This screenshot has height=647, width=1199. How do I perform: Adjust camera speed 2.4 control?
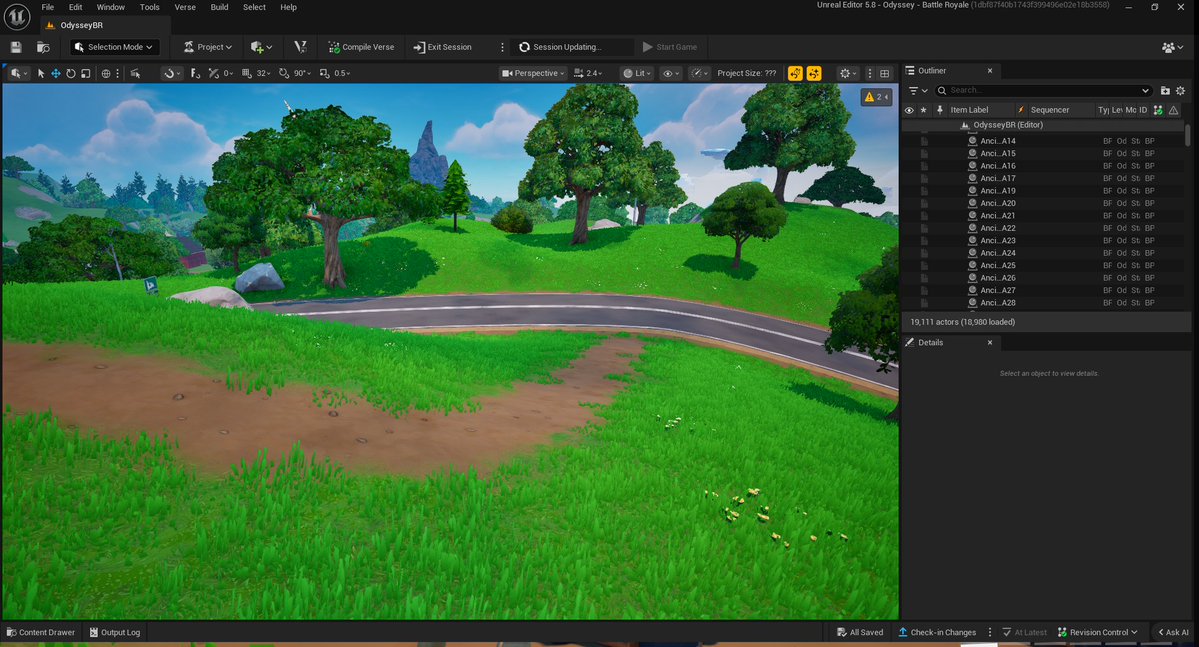point(588,73)
